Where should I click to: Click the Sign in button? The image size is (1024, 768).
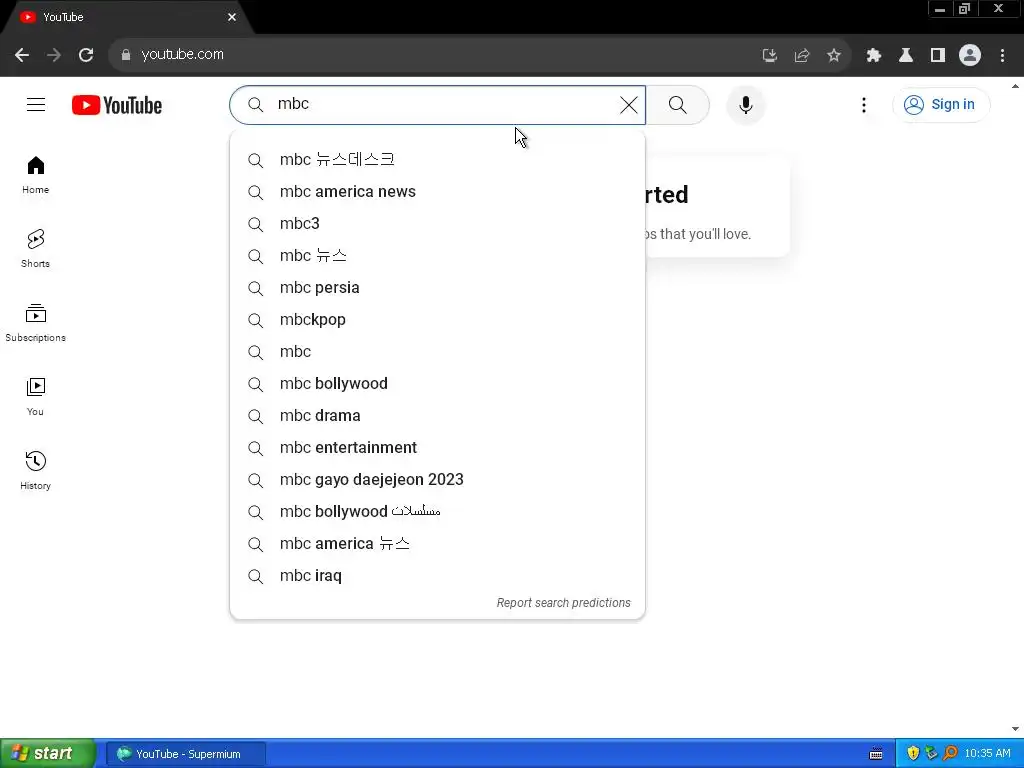point(941,104)
